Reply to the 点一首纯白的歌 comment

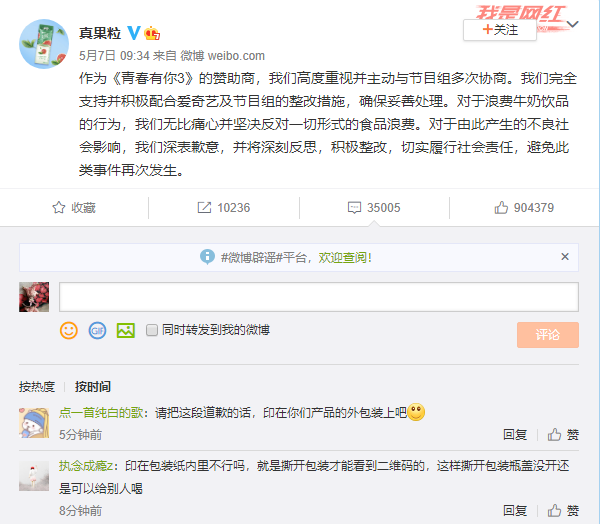pos(515,434)
